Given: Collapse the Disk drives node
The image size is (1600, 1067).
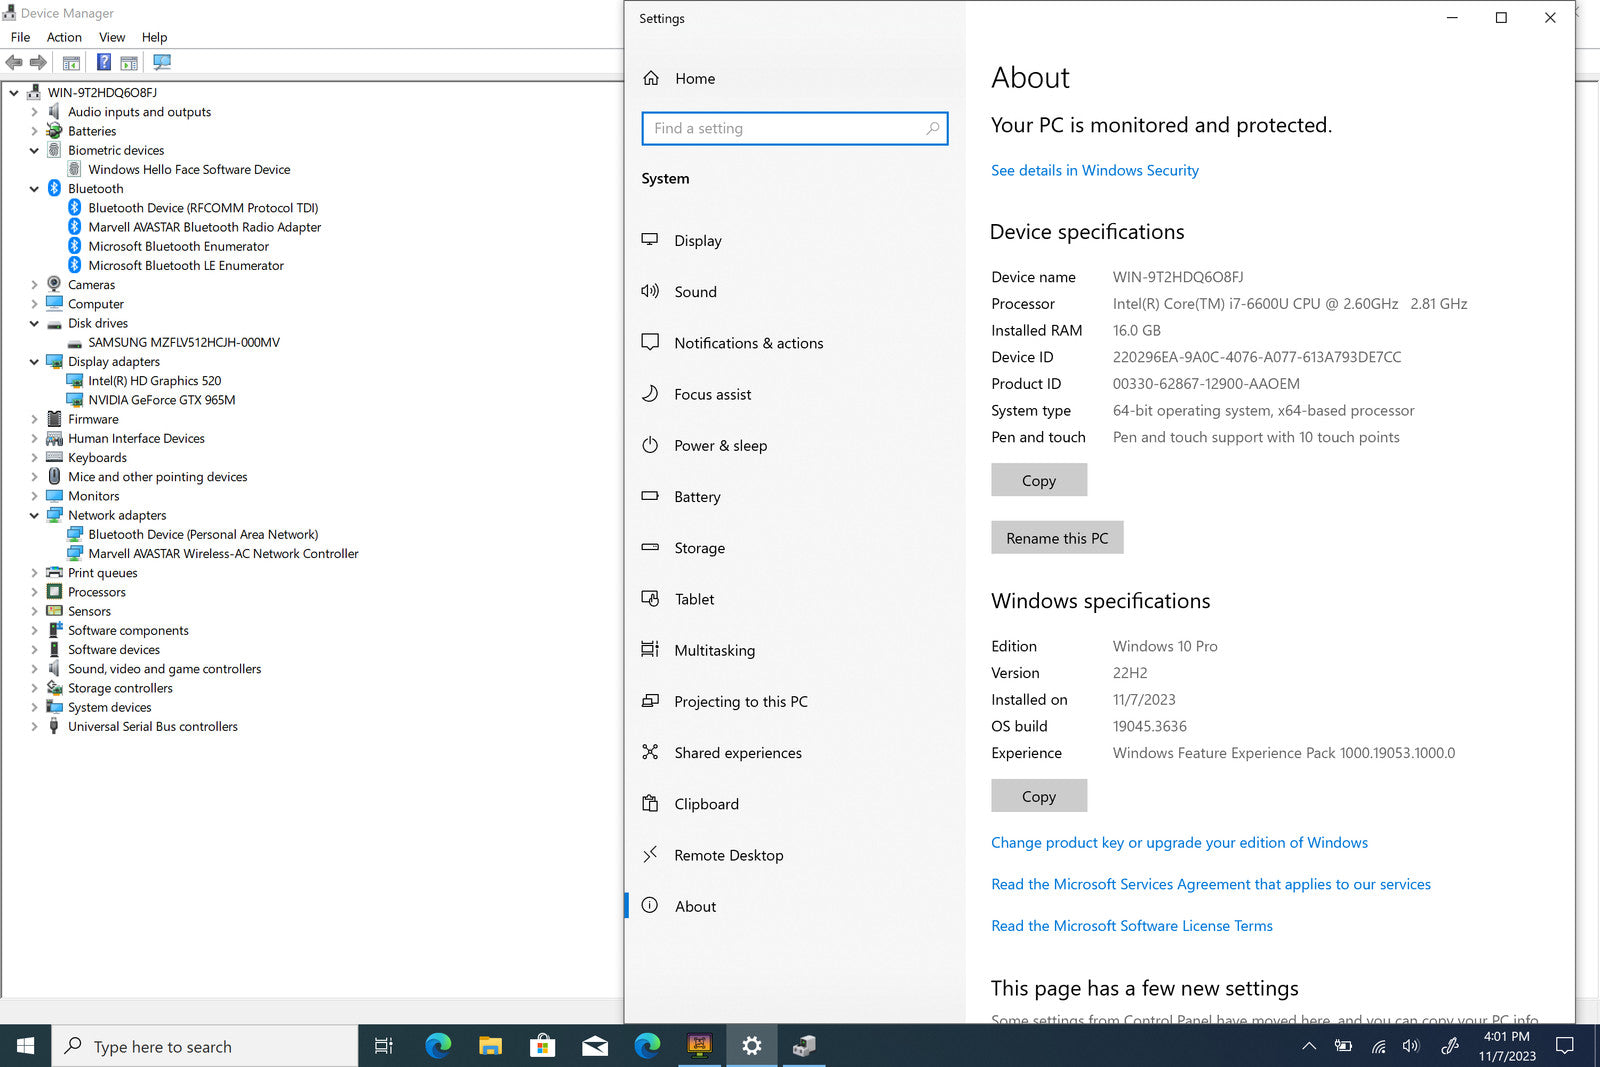Looking at the screenshot, I should point(34,324).
